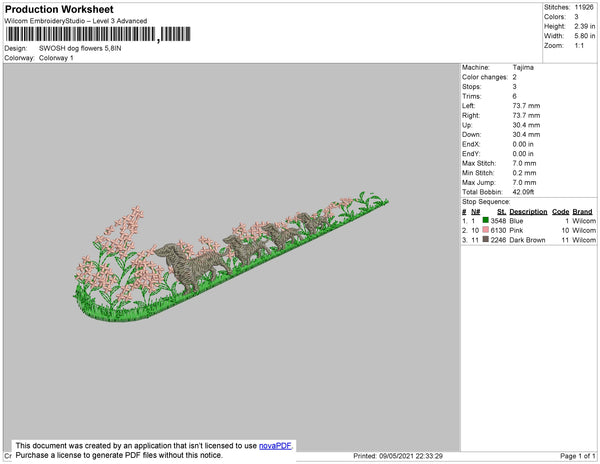Screen dimensions: 600x464
Task: Click the barcode under the Wilcom title
Action: [x=98, y=34]
